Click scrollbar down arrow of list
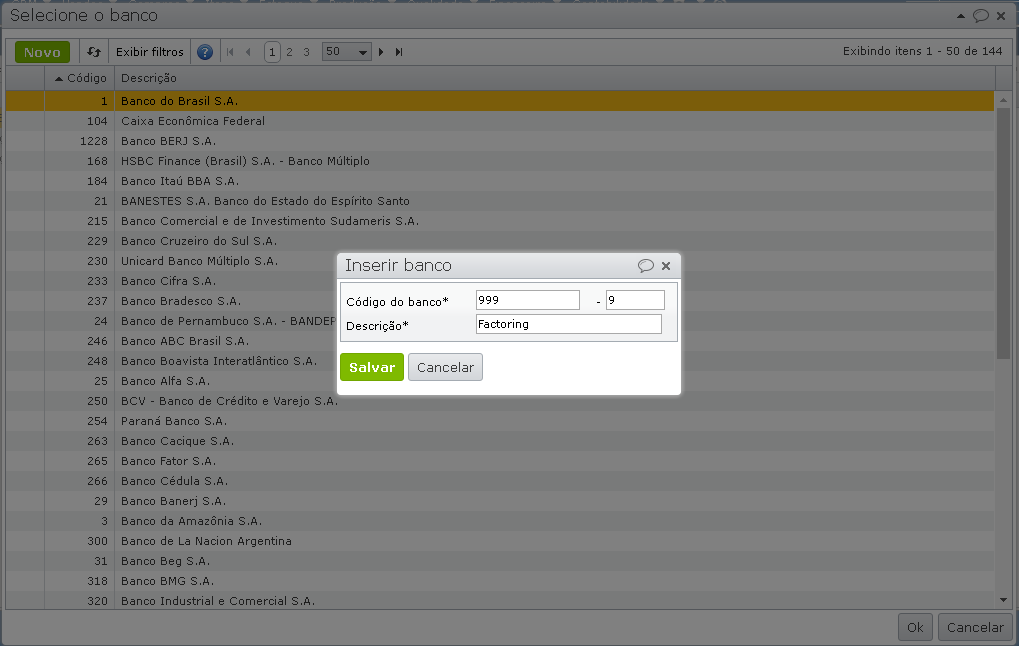The width and height of the screenshot is (1019, 646). point(1003,600)
